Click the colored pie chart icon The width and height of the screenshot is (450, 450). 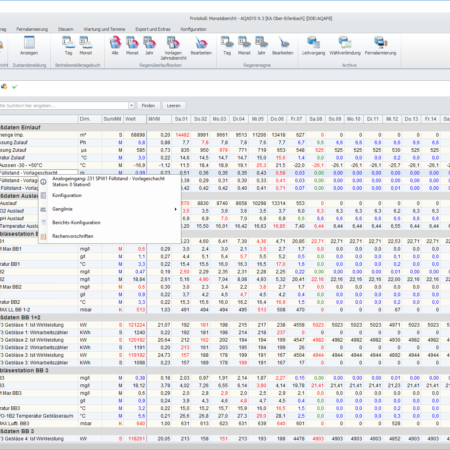pos(4,87)
